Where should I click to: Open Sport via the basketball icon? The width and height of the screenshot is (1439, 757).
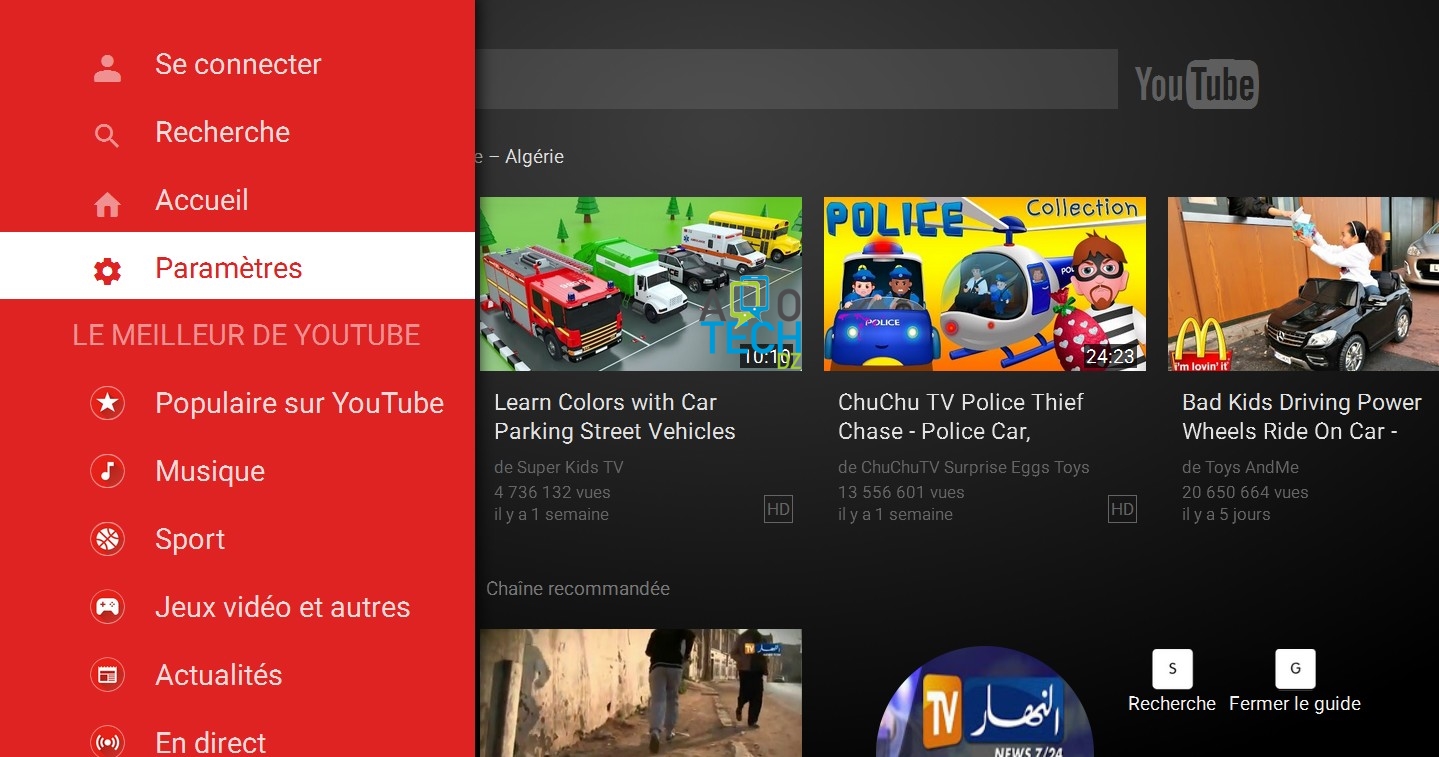coord(106,539)
